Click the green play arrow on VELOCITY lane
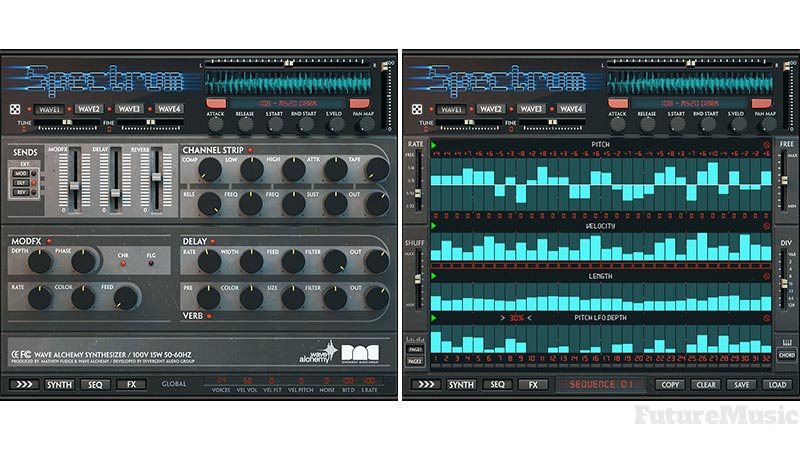Screen dimensions: 800x450 [434, 226]
